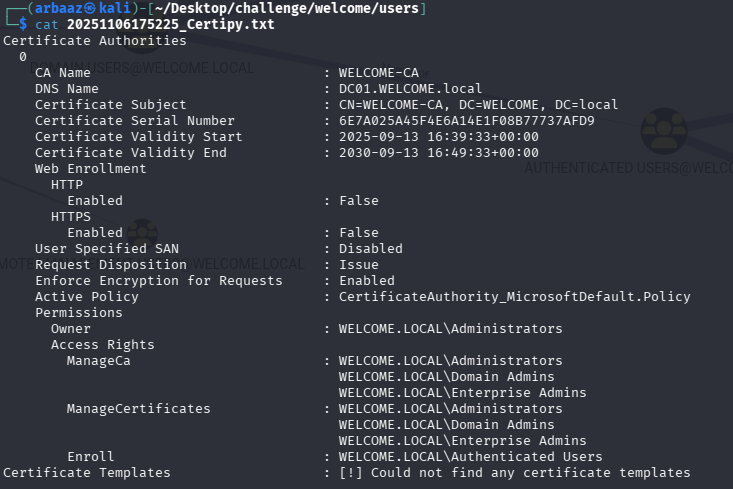Click the WELCOME-CA name value
Image resolution: width=733 pixels, height=489 pixels.
click(378, 73)
